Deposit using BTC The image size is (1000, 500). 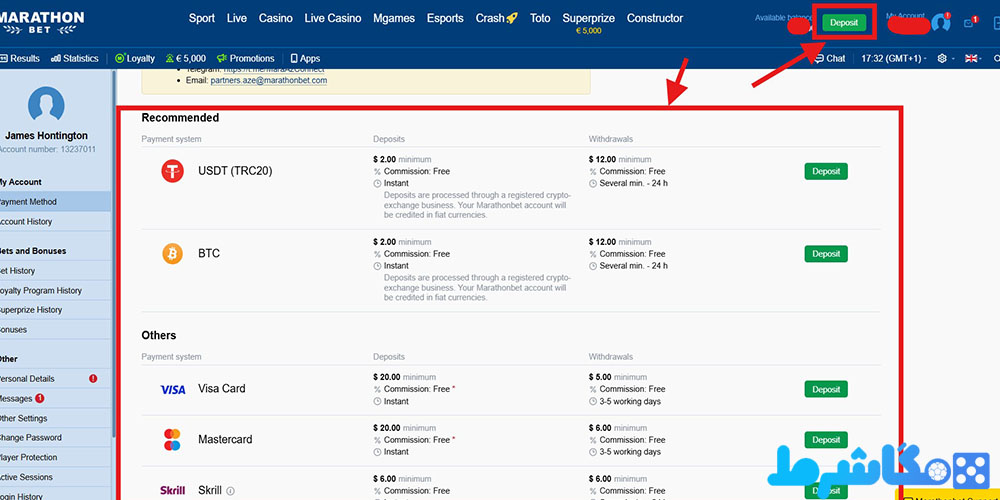pyautogui.click(x=826, y=253)
